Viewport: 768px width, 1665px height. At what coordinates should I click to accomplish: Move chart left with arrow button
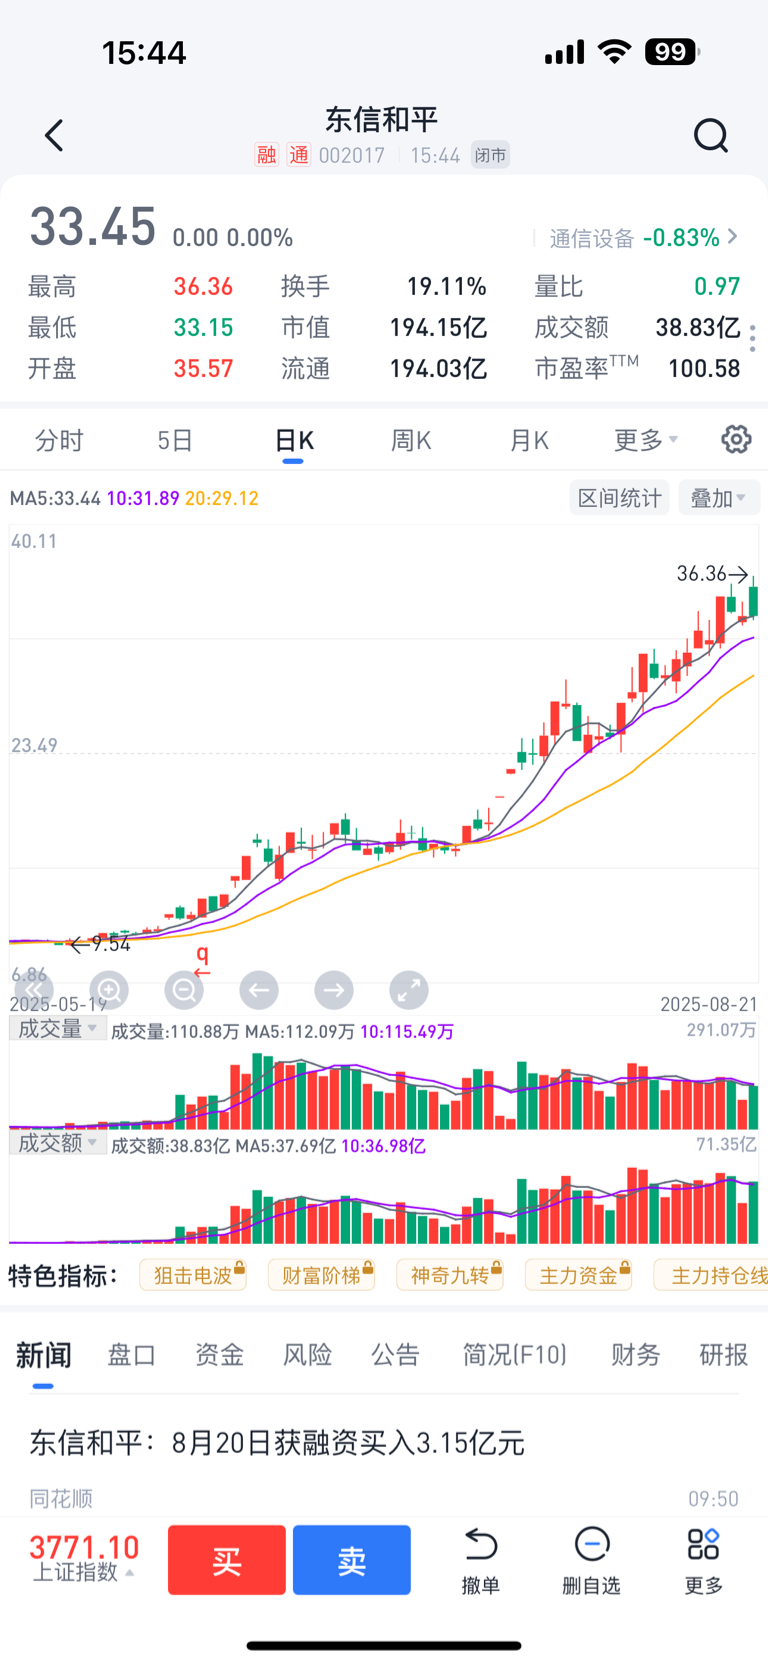pyautogui.click(x=259, y=990)
